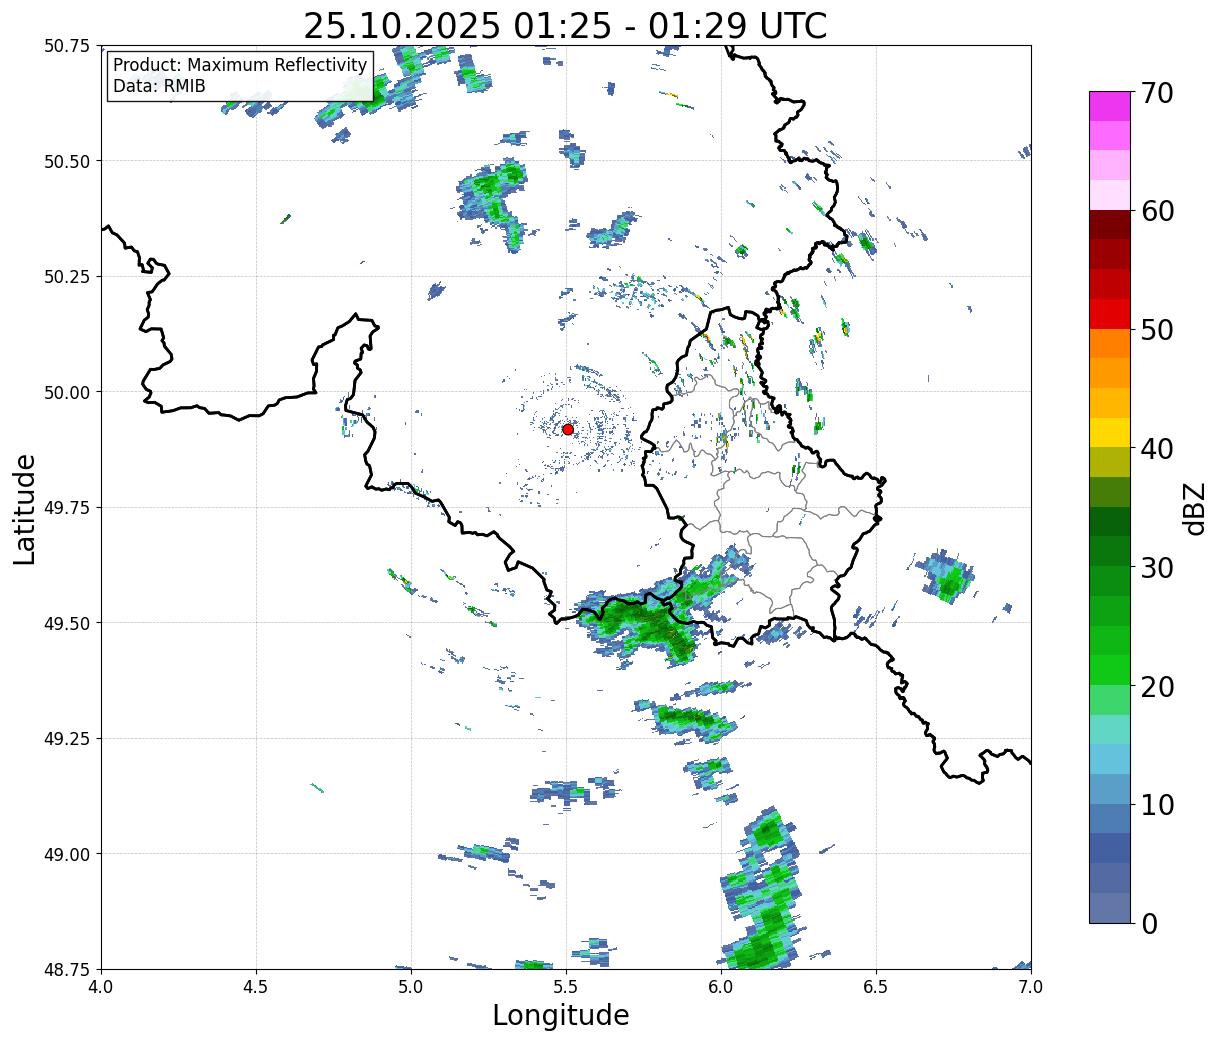Image resolution: width=1219 pixels, height=1040 pixels.
Task: Click the plot title "25.10.2025 01:25 - 01:29 UTC"
Action: pos(565,26)
